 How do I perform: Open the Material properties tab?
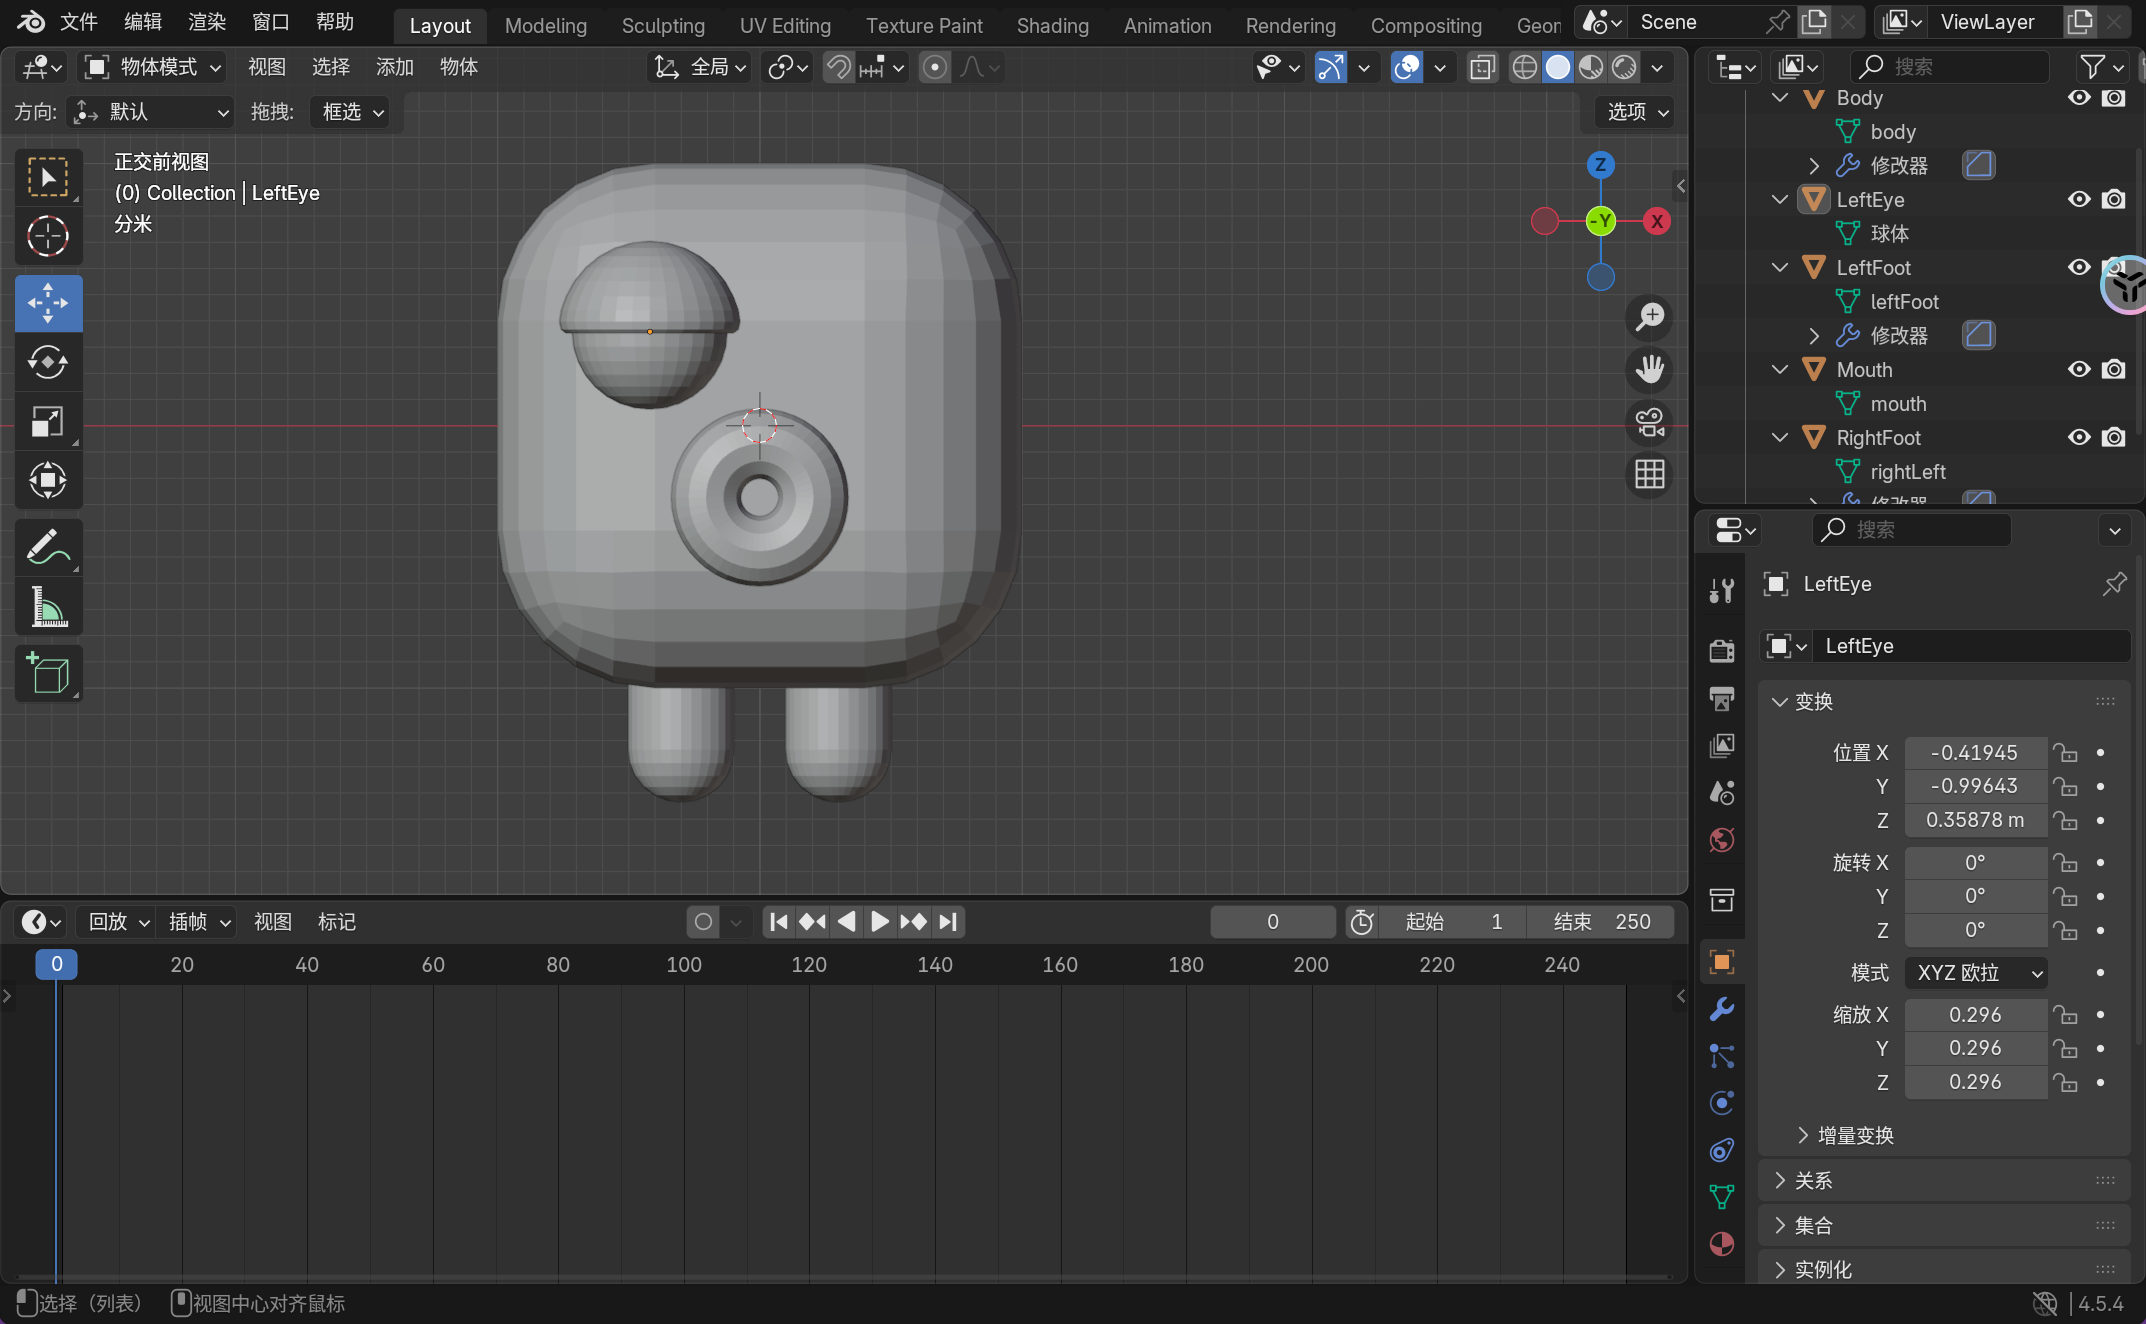1721,1244
